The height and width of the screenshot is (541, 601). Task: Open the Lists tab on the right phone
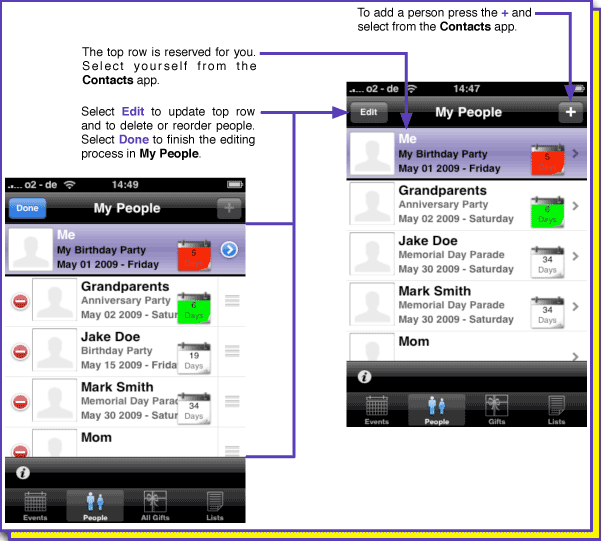point(556,410)
